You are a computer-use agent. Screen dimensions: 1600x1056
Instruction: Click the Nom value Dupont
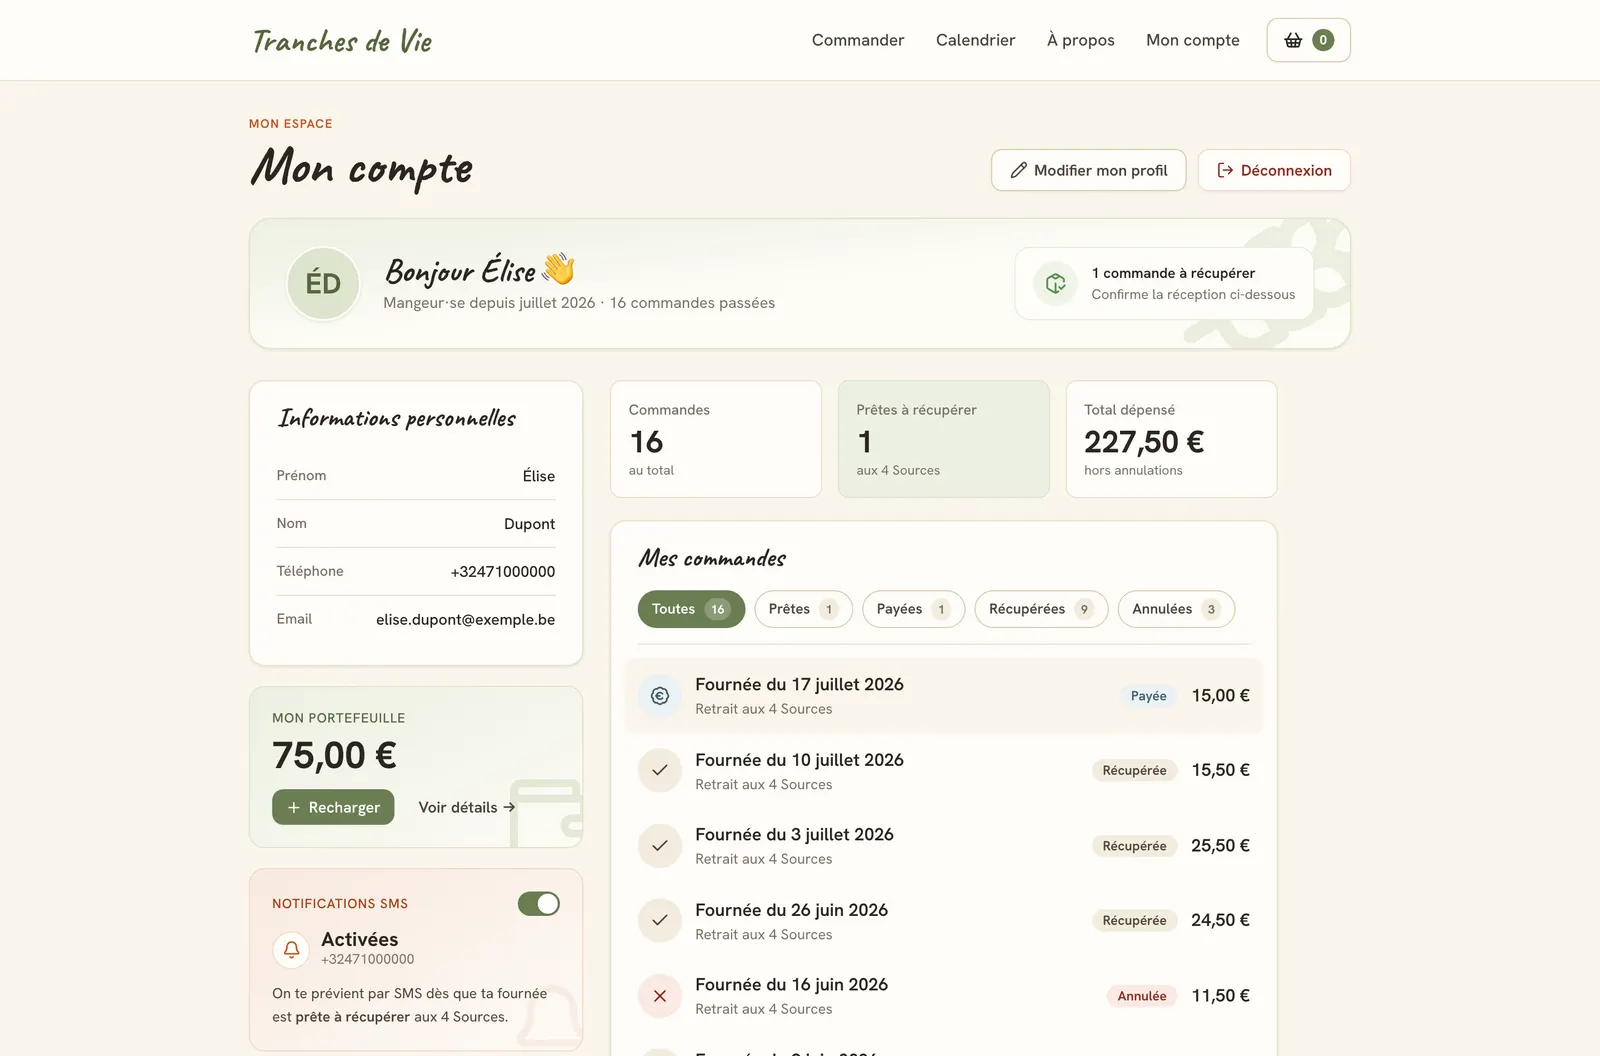click(529, 524)
